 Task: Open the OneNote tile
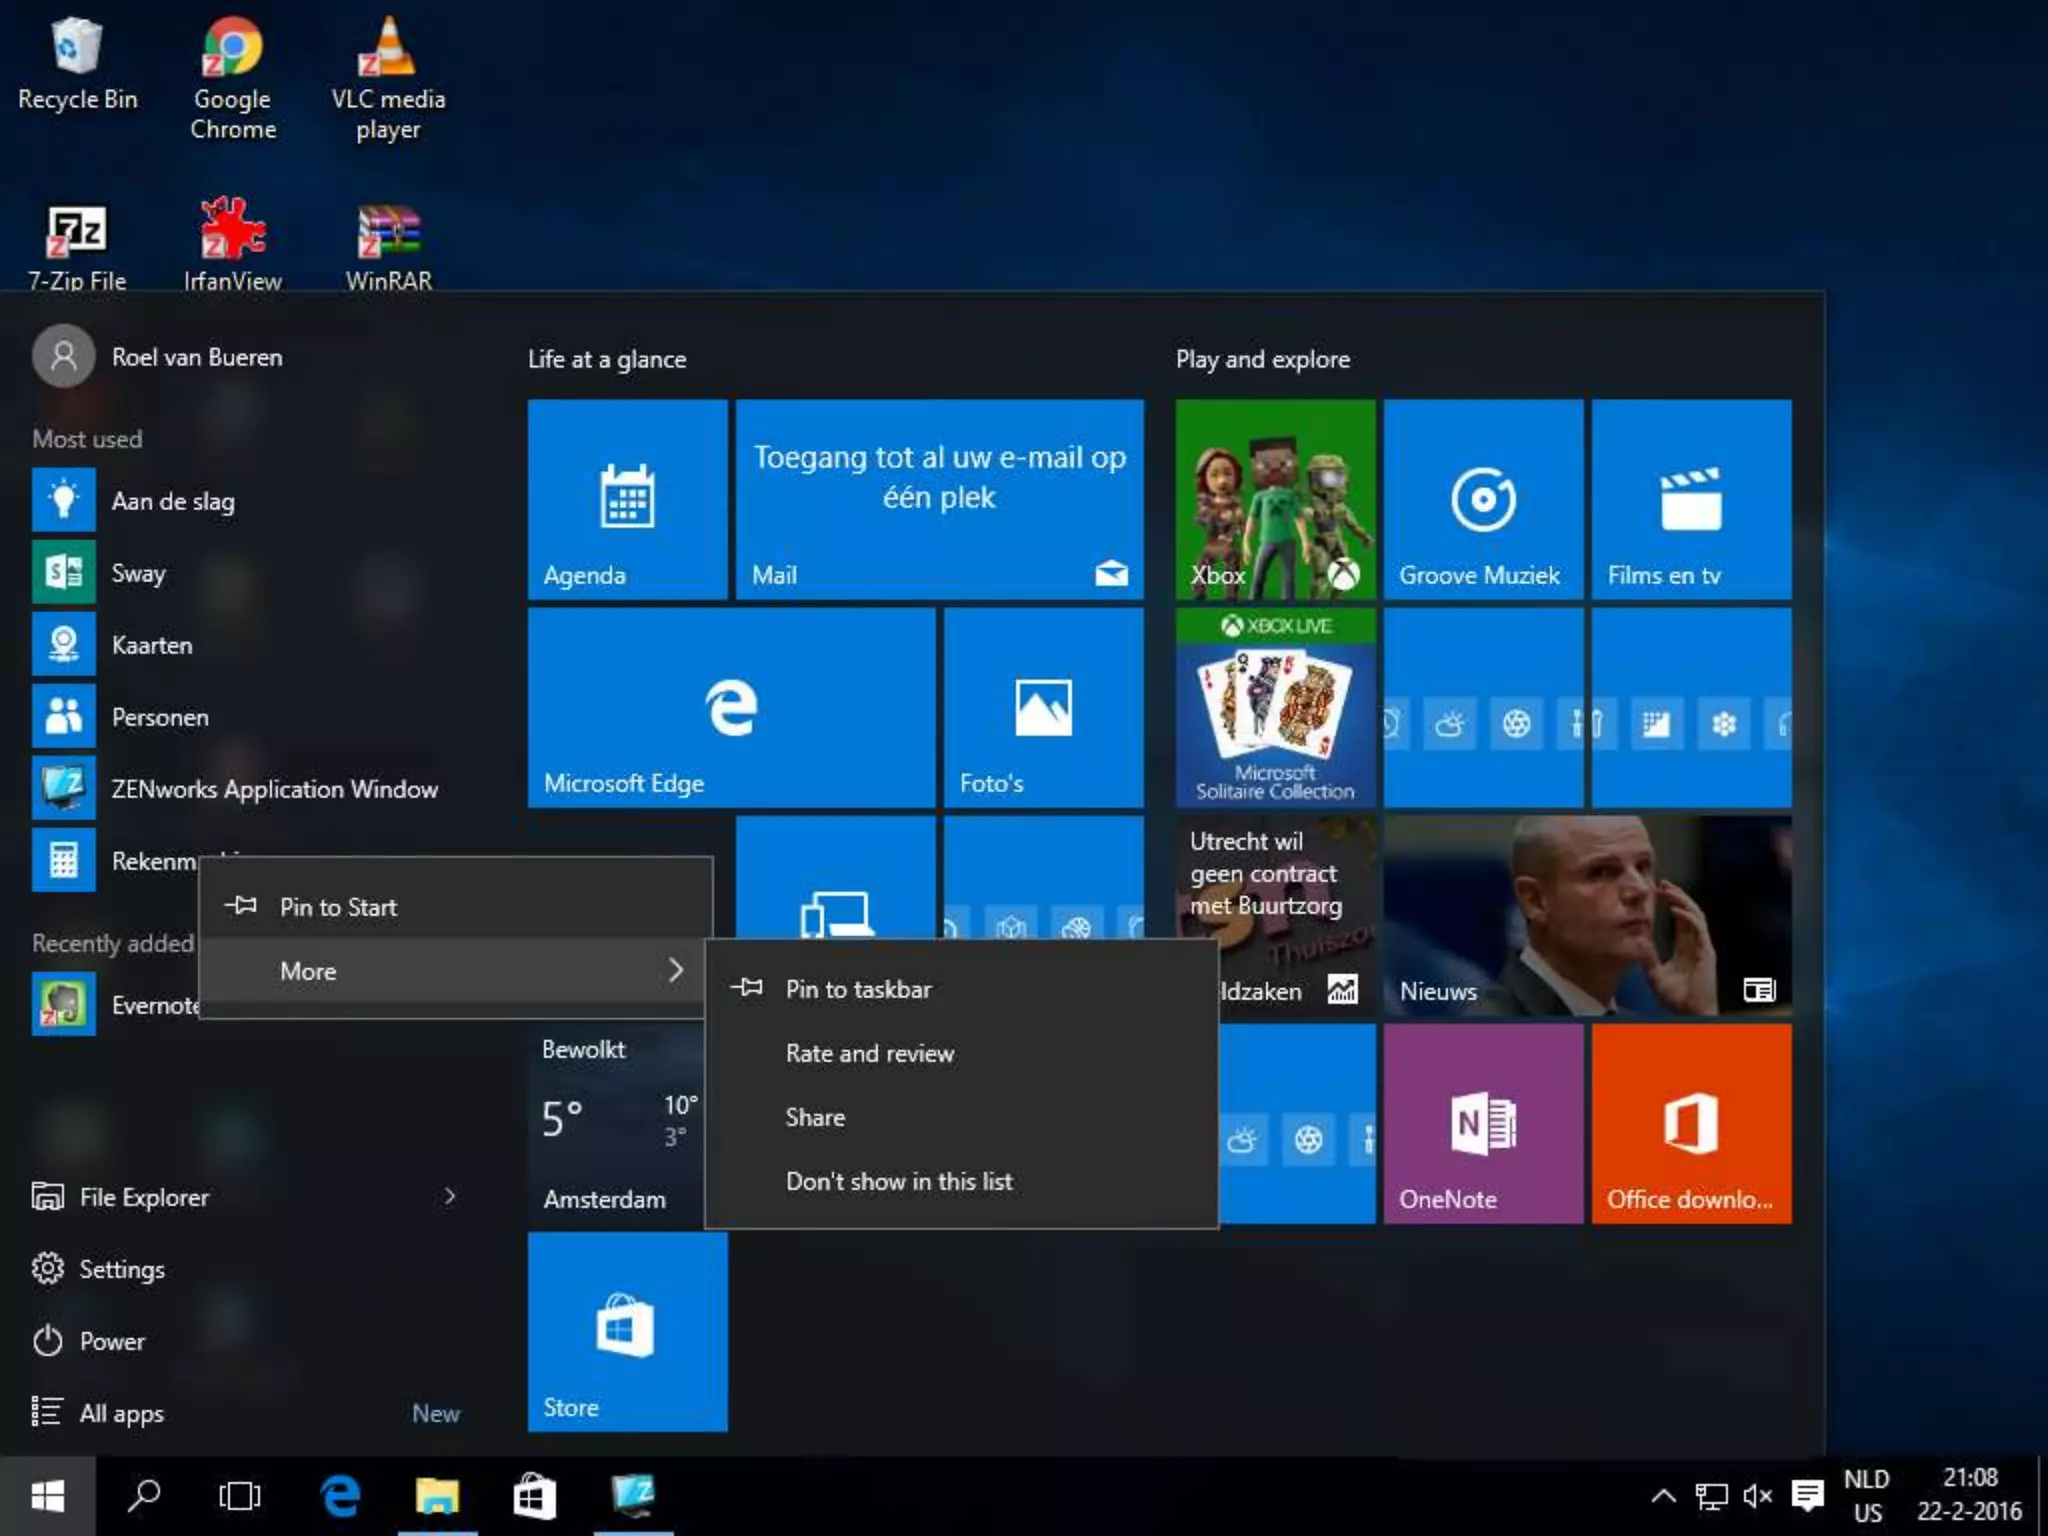(x=1483, y=1123)
